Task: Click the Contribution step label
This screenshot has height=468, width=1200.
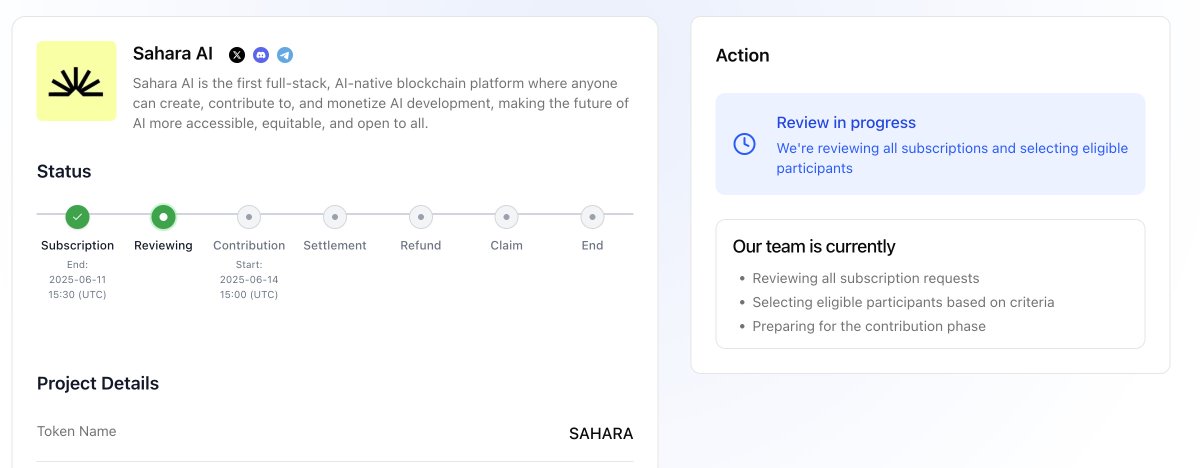Action: click(249, 245)
